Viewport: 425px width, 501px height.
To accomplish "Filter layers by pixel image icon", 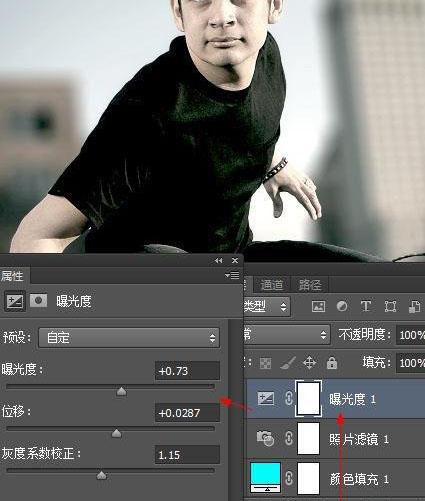I will [x=318, y=306].
